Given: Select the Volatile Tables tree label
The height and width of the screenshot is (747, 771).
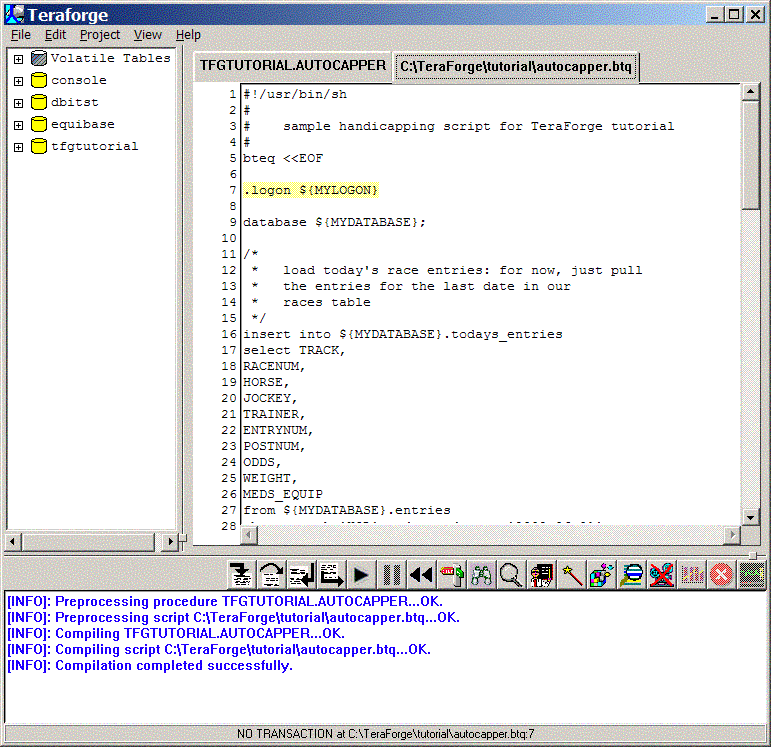Looking at the screenshot, I should (x=111, y=58).
